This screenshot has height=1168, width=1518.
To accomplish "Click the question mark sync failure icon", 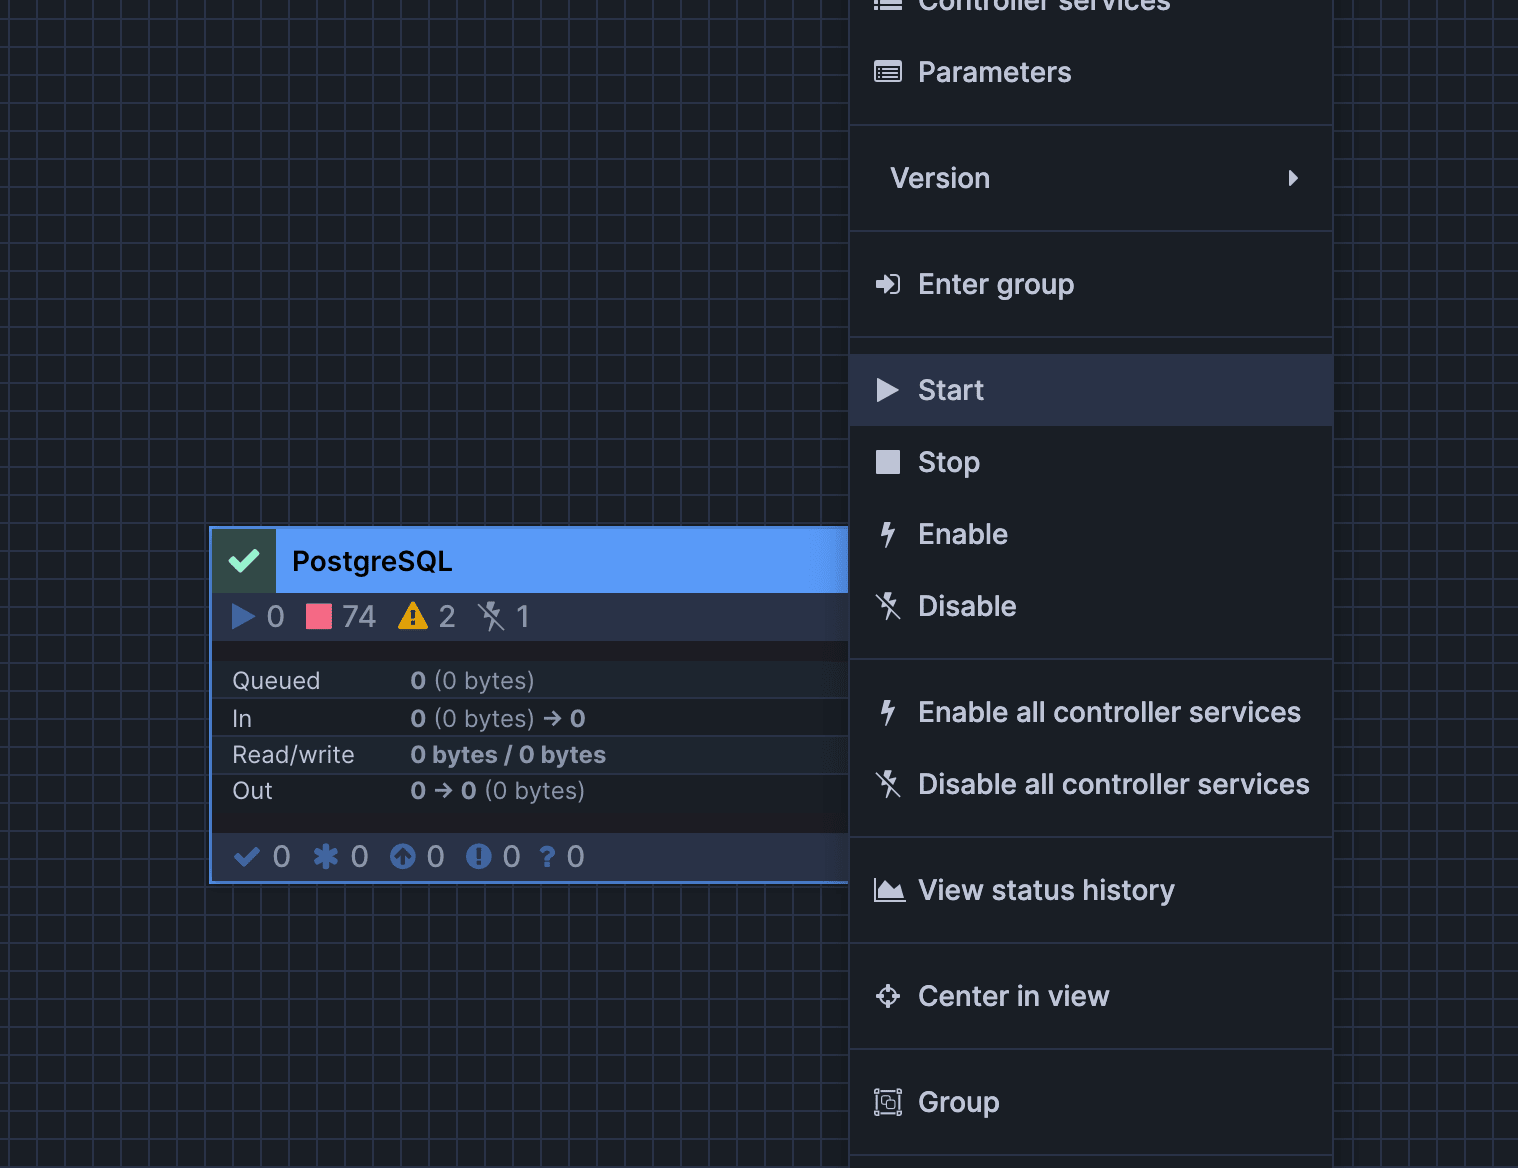I will click(x=547, y=857).
